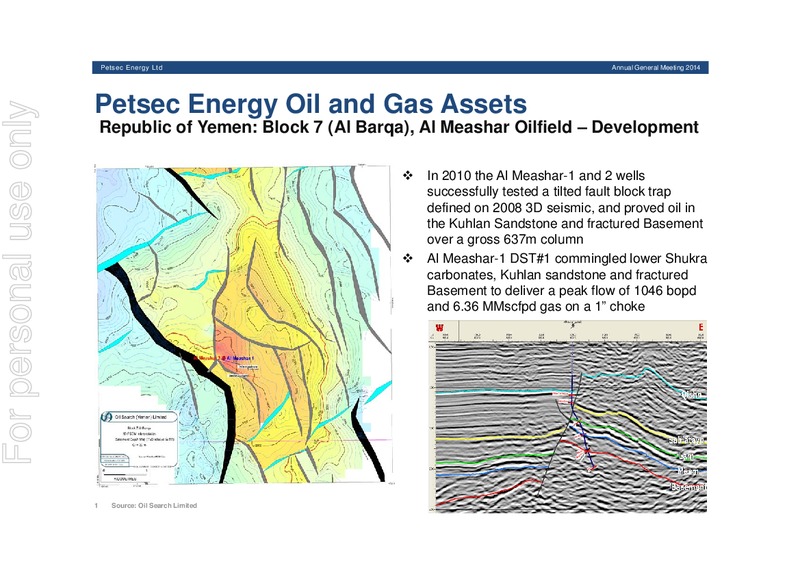Click the Oil Search logo in map legend
Screen dimensions: 800x566
pyautogui.click(x=106, y=417)
